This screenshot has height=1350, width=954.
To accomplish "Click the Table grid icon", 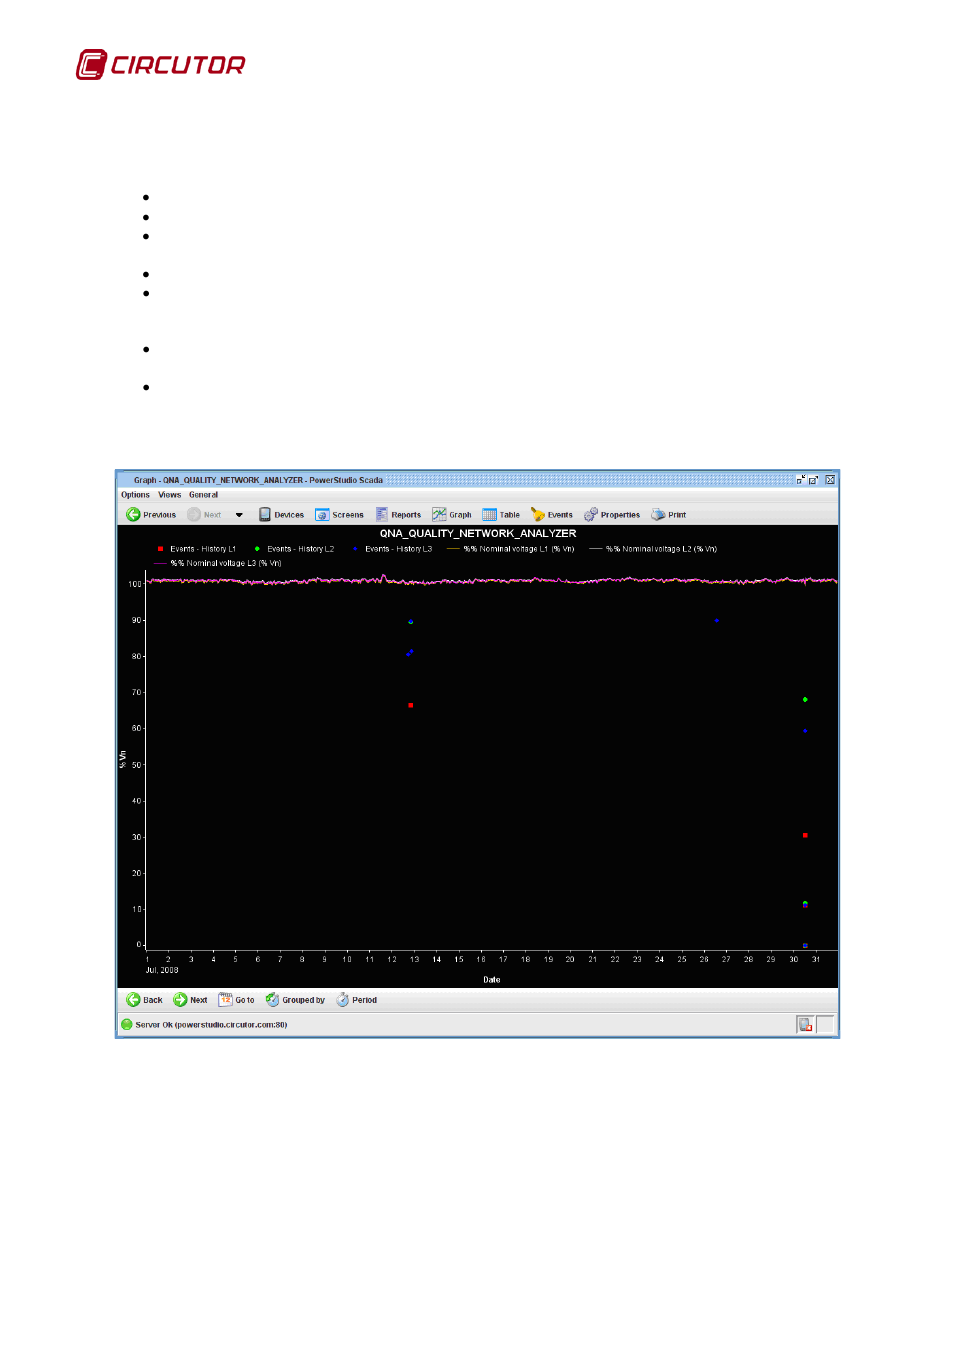I will pyautogui.click(x=489, y=514).
